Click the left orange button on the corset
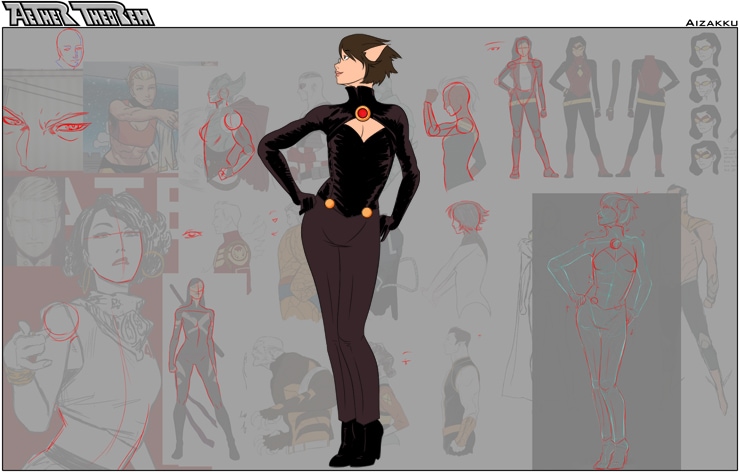The height and width of the screenshot is (473, 740). point(329,204)
